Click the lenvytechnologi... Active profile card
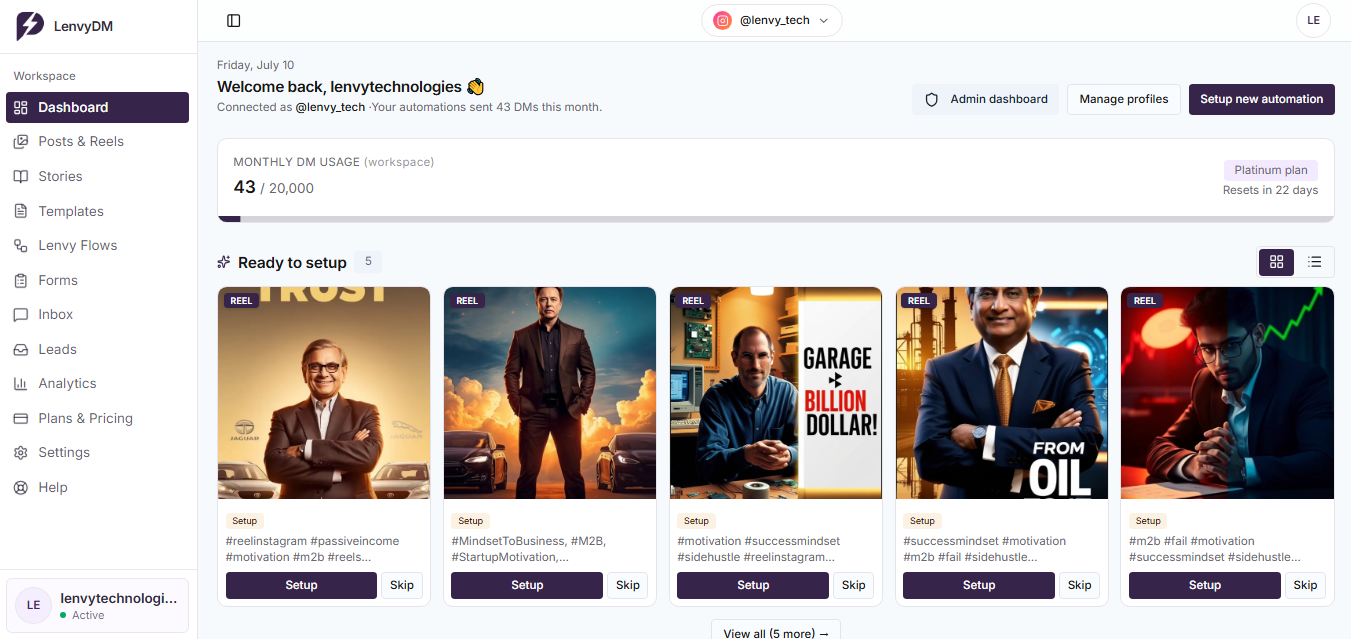 (97, 605)
